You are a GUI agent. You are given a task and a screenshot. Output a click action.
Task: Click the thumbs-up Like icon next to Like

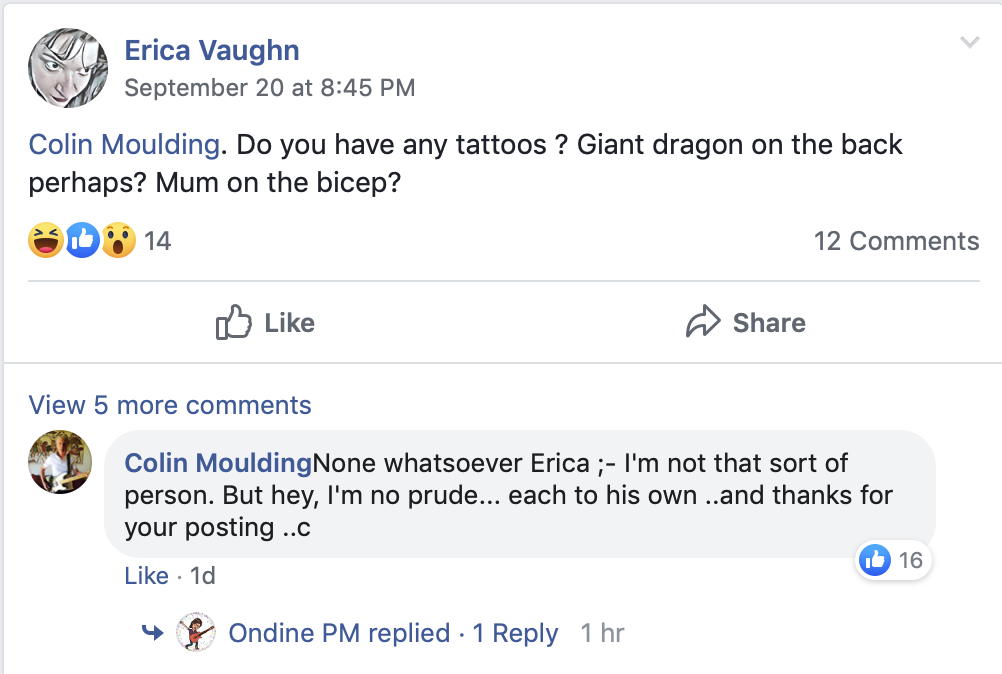coord(232,322)
